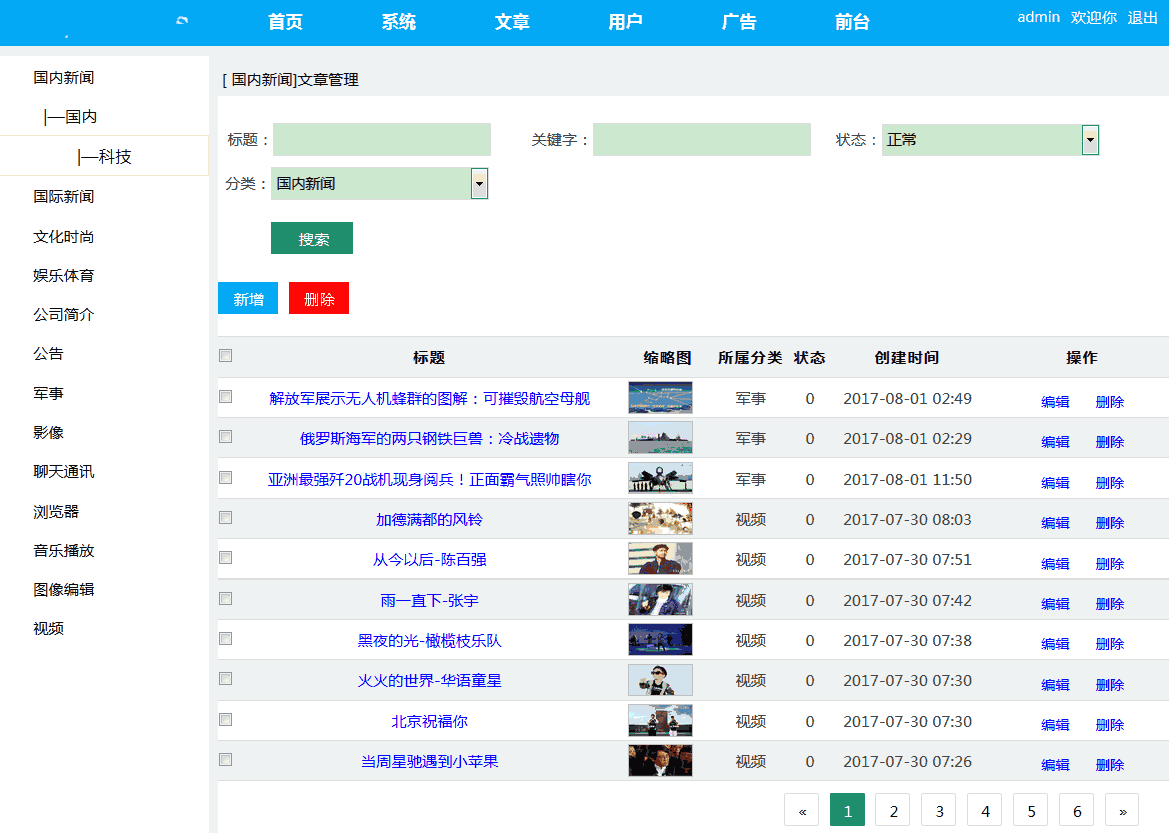Screen dimensions: 1169x833
Task: Click thumbnail of 从今以后-陈百强 row
Action: 660,559
